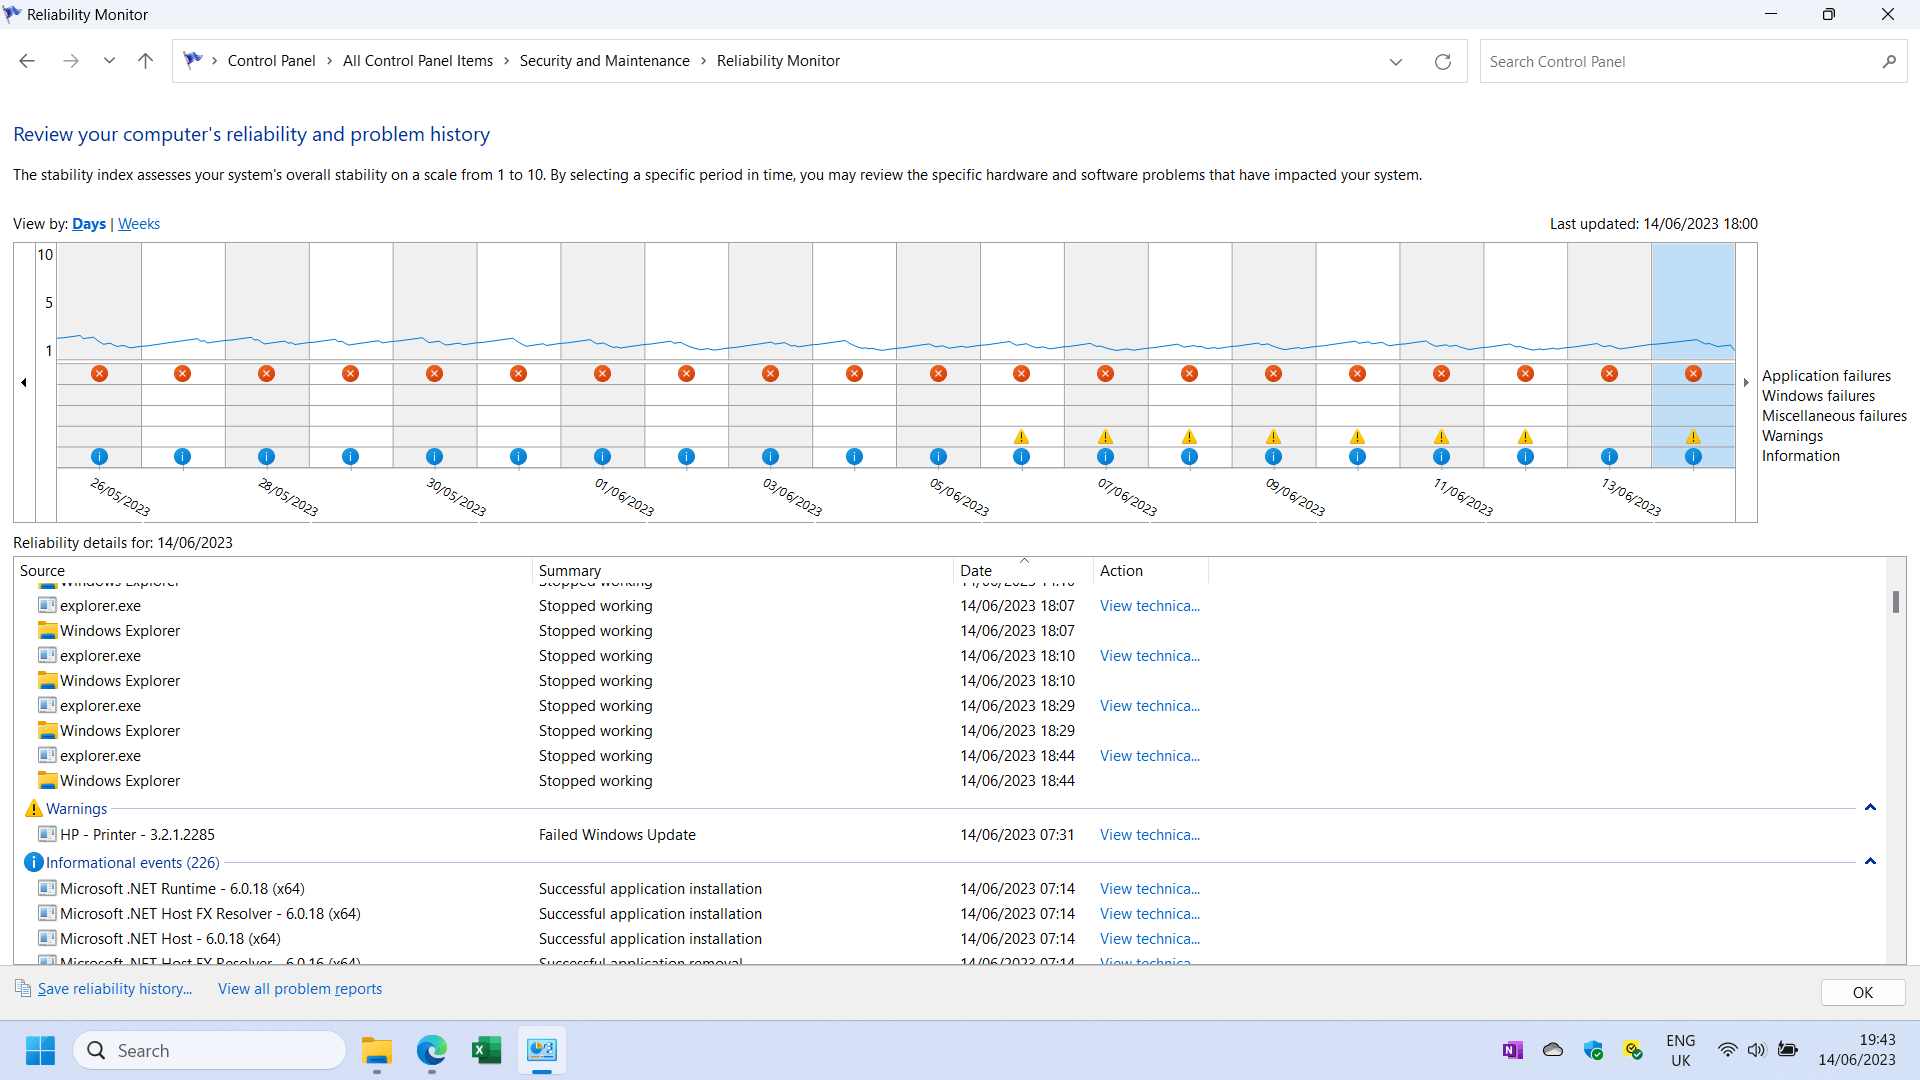The height and width of the screenshot is (1080, 1920).
Task: Select the 14/06/2023 application failure marker
Action: (x=1693, y=373)
